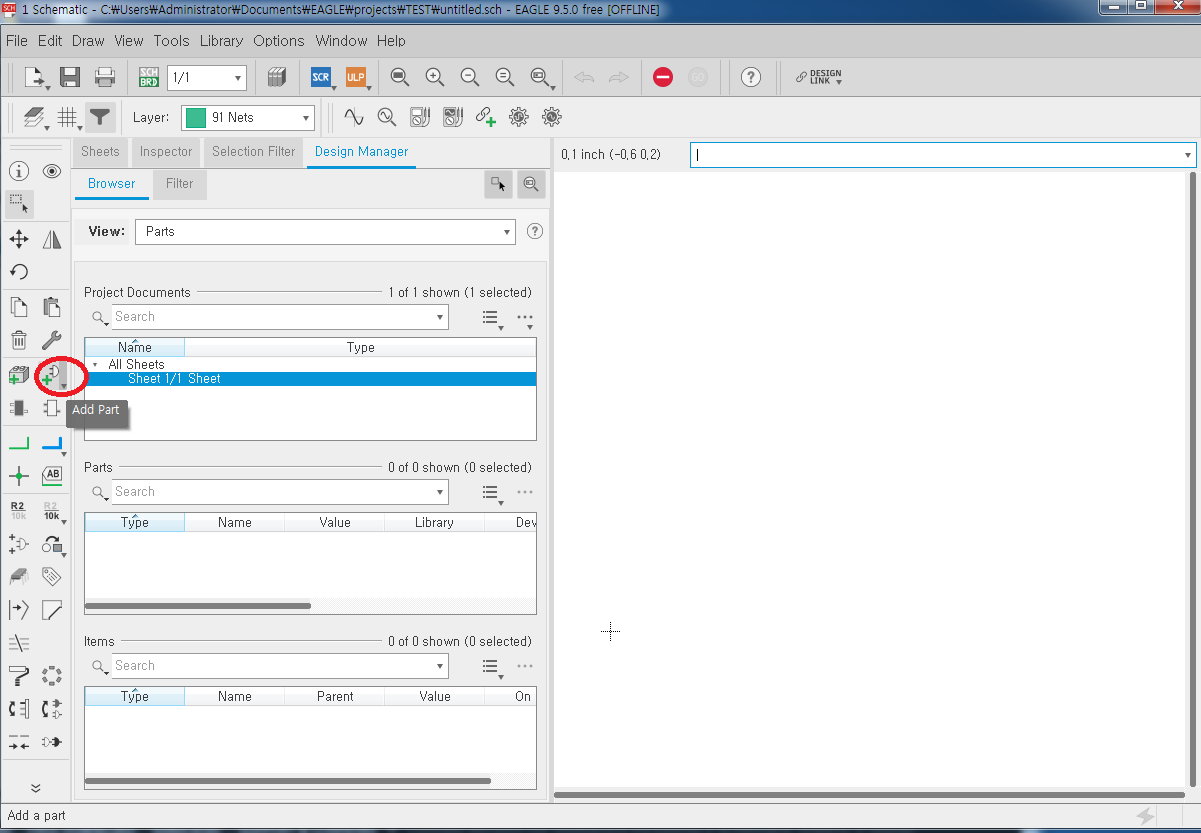1201x833 pixels.
Task: Open the sheet selector showing 1/1
Action: point(207,77)
